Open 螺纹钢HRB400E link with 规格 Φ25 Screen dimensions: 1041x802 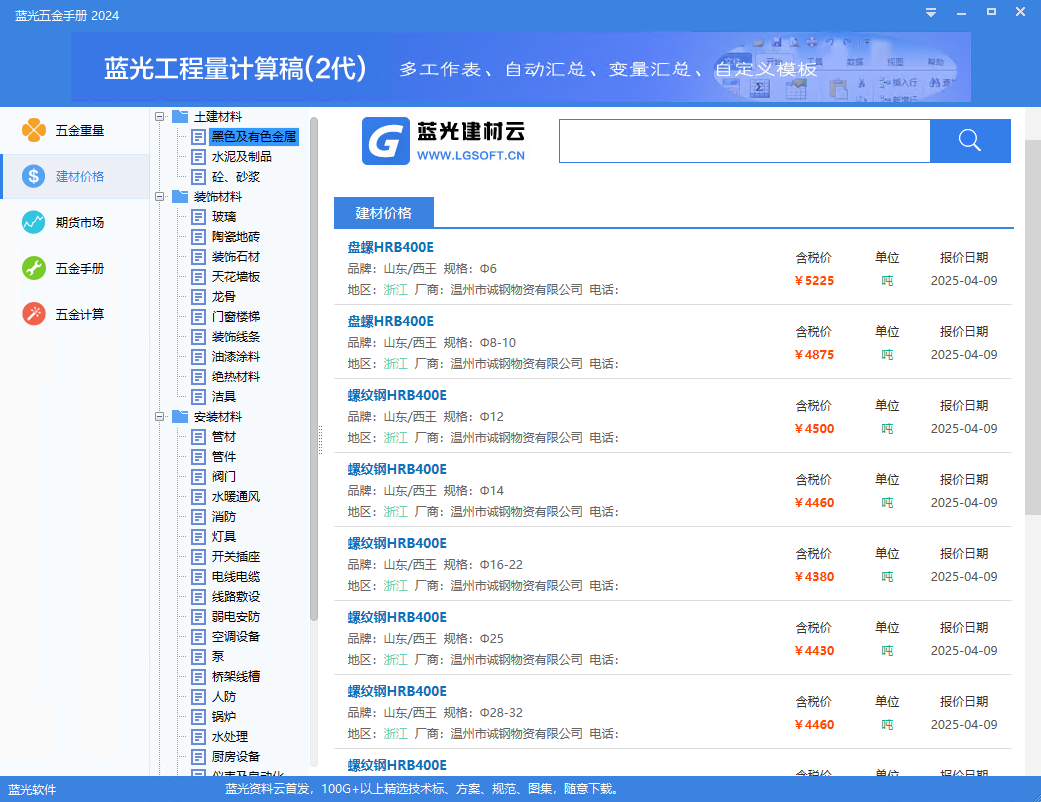coord(397,617)
